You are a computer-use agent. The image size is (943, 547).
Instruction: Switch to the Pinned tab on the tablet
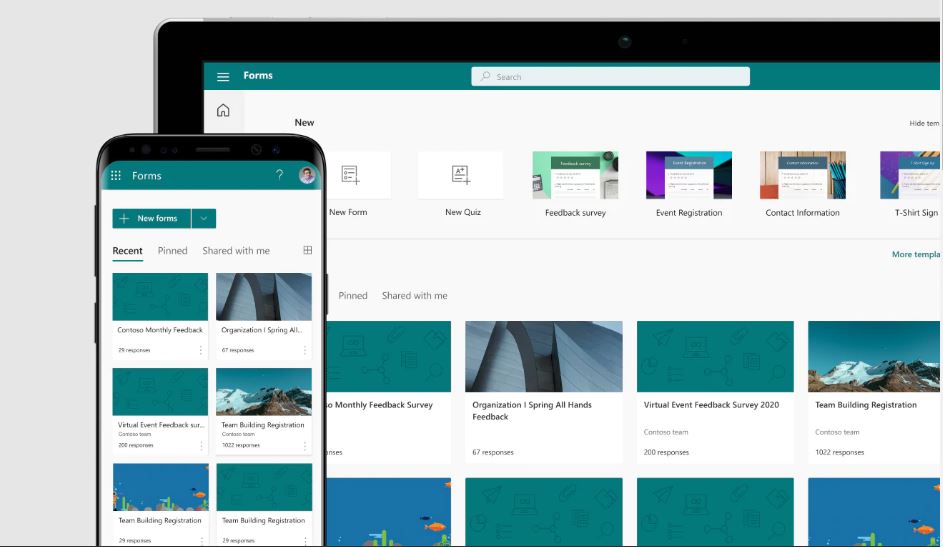(x=352, y=296)
